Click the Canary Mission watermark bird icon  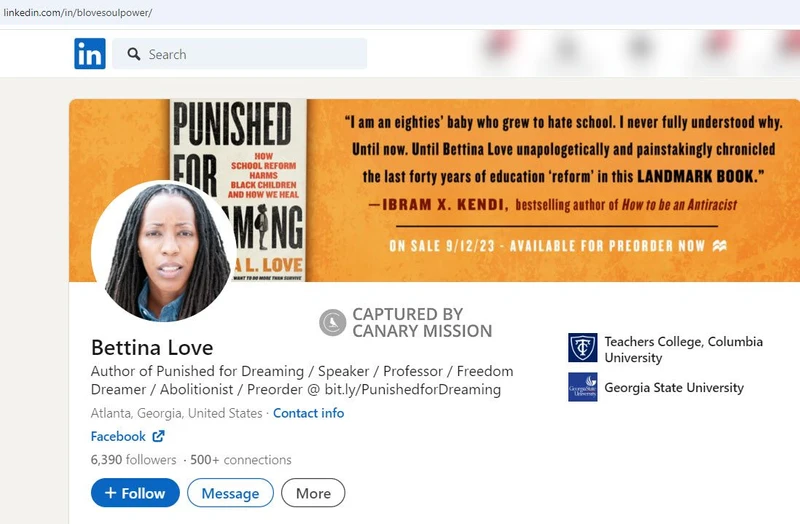pyautogui.click(x=333, y=322)
